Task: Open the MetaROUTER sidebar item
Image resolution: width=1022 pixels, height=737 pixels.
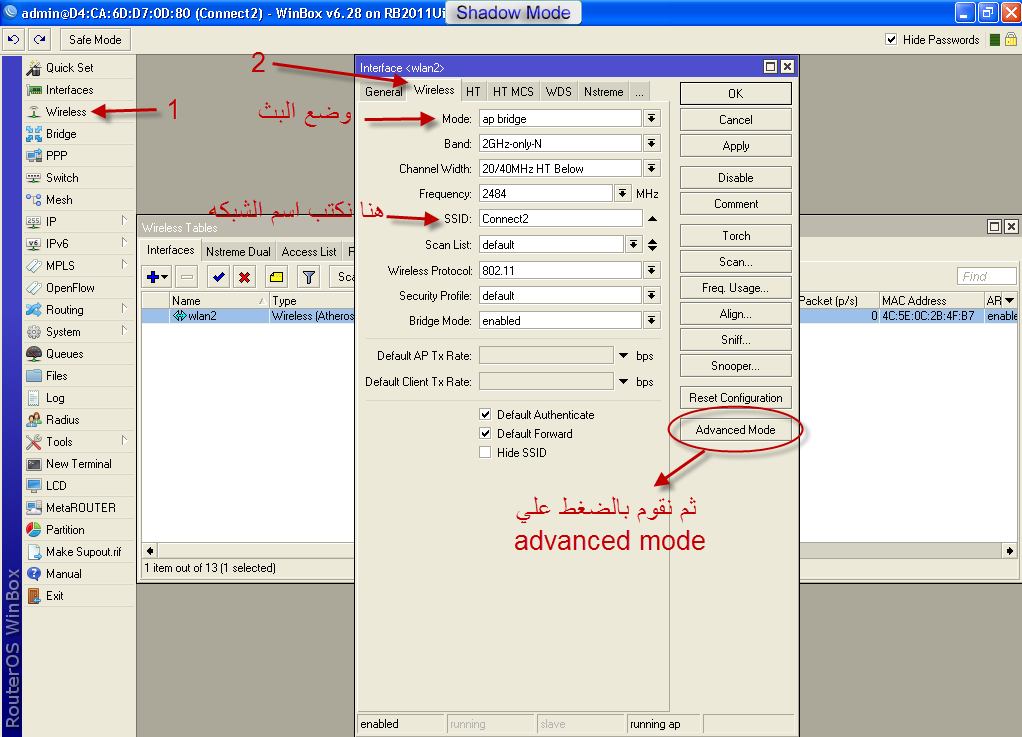Action: coord(80,508)
